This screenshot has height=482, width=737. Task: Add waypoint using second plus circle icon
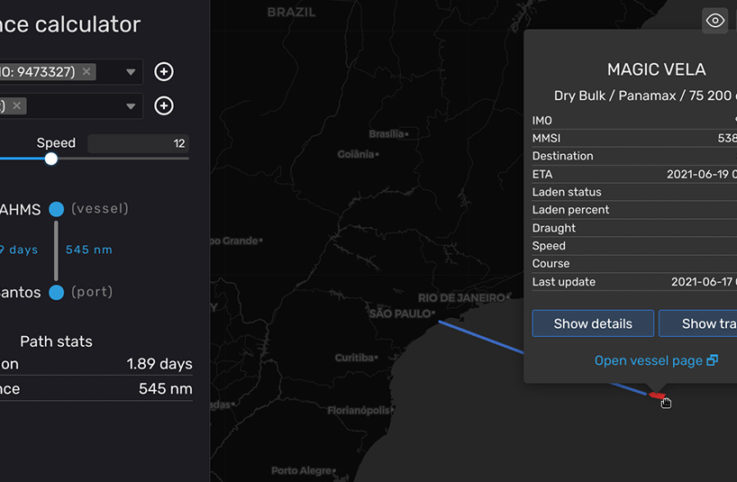click(x=164, y=106)
